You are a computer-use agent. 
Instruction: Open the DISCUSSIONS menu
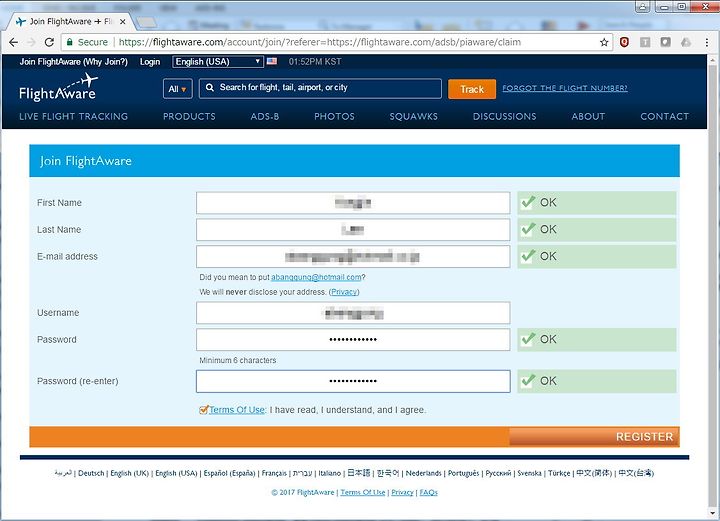coord(504,117)
